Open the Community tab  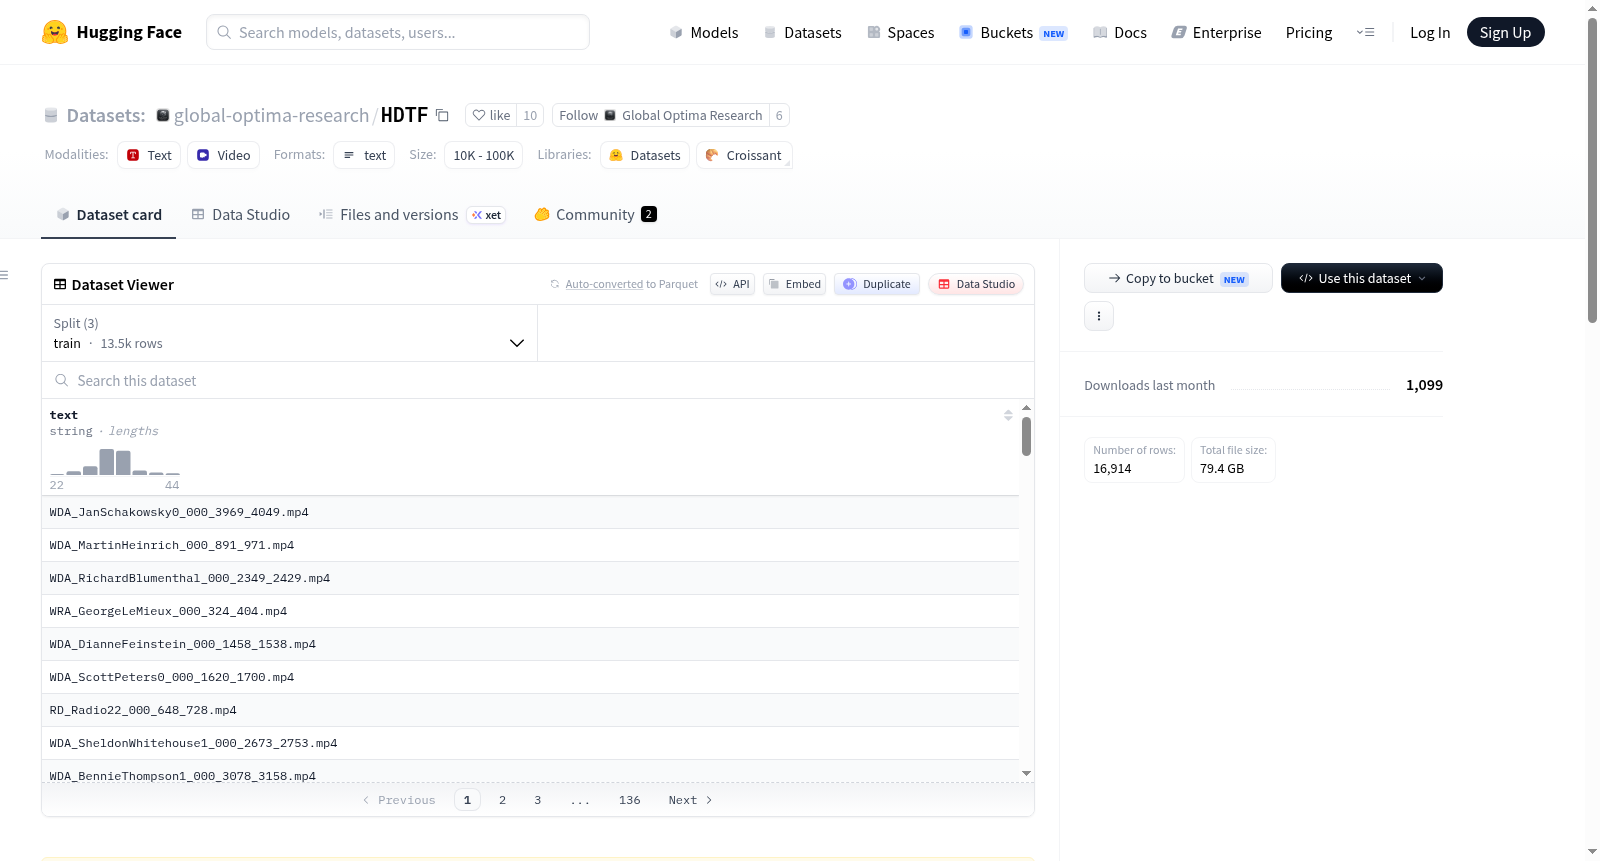(595, 215)
